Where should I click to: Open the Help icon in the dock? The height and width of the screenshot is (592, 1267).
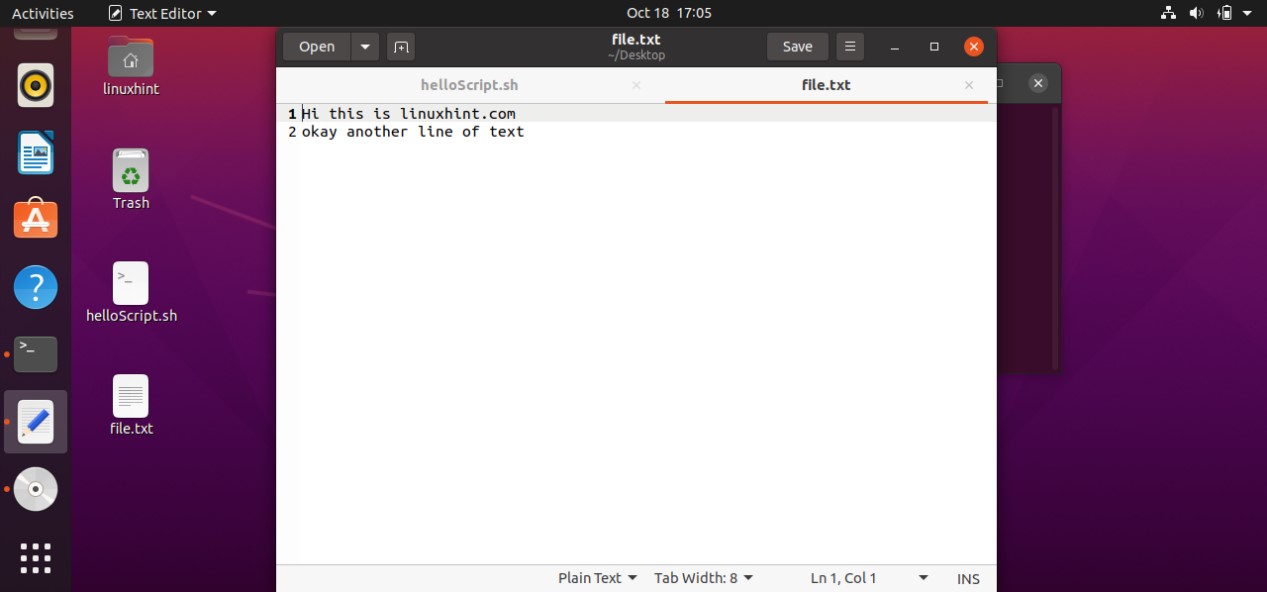36,287
